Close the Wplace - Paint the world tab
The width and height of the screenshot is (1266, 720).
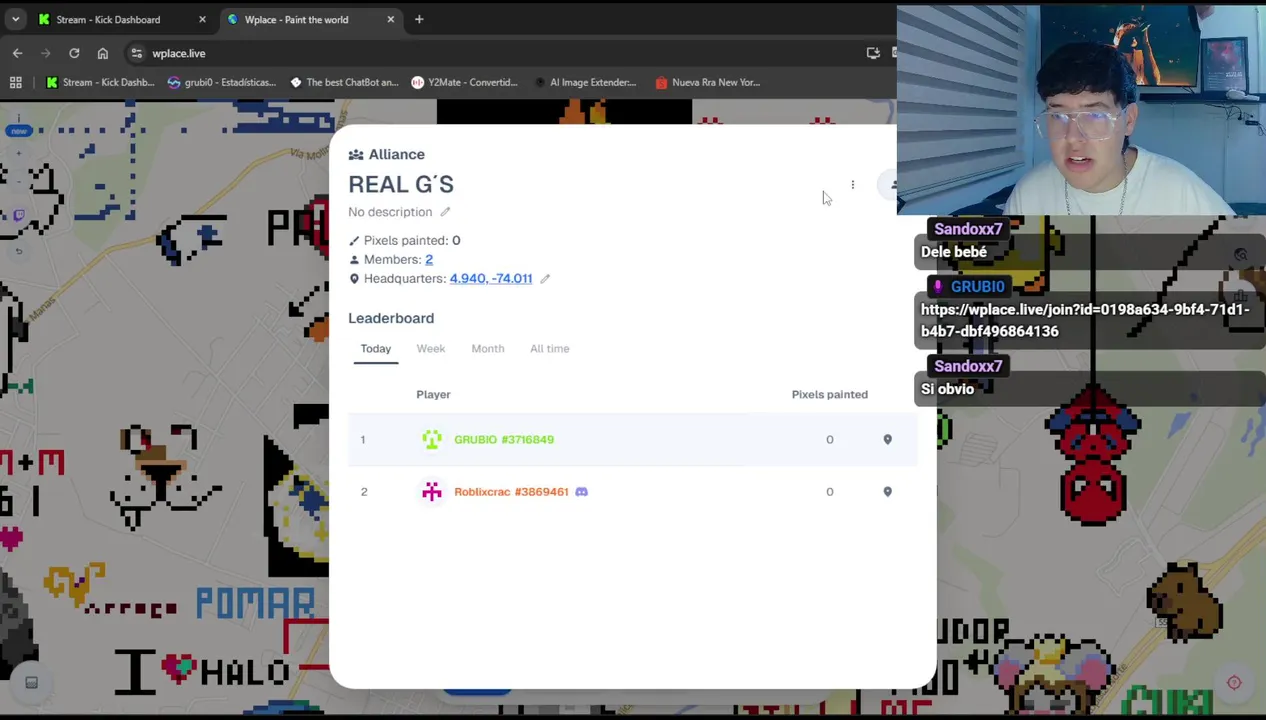tap(390, 19)
